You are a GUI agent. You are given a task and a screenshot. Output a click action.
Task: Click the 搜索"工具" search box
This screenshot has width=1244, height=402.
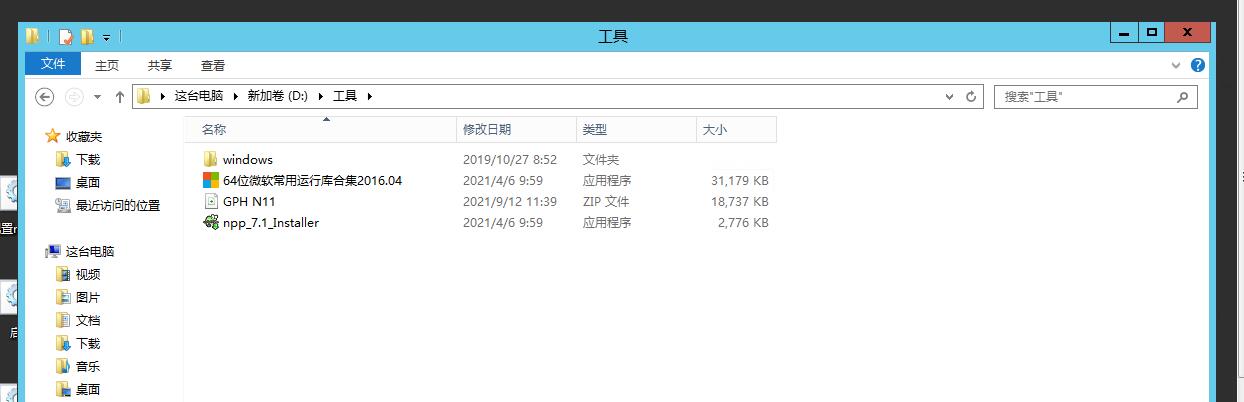[1083, 97]
